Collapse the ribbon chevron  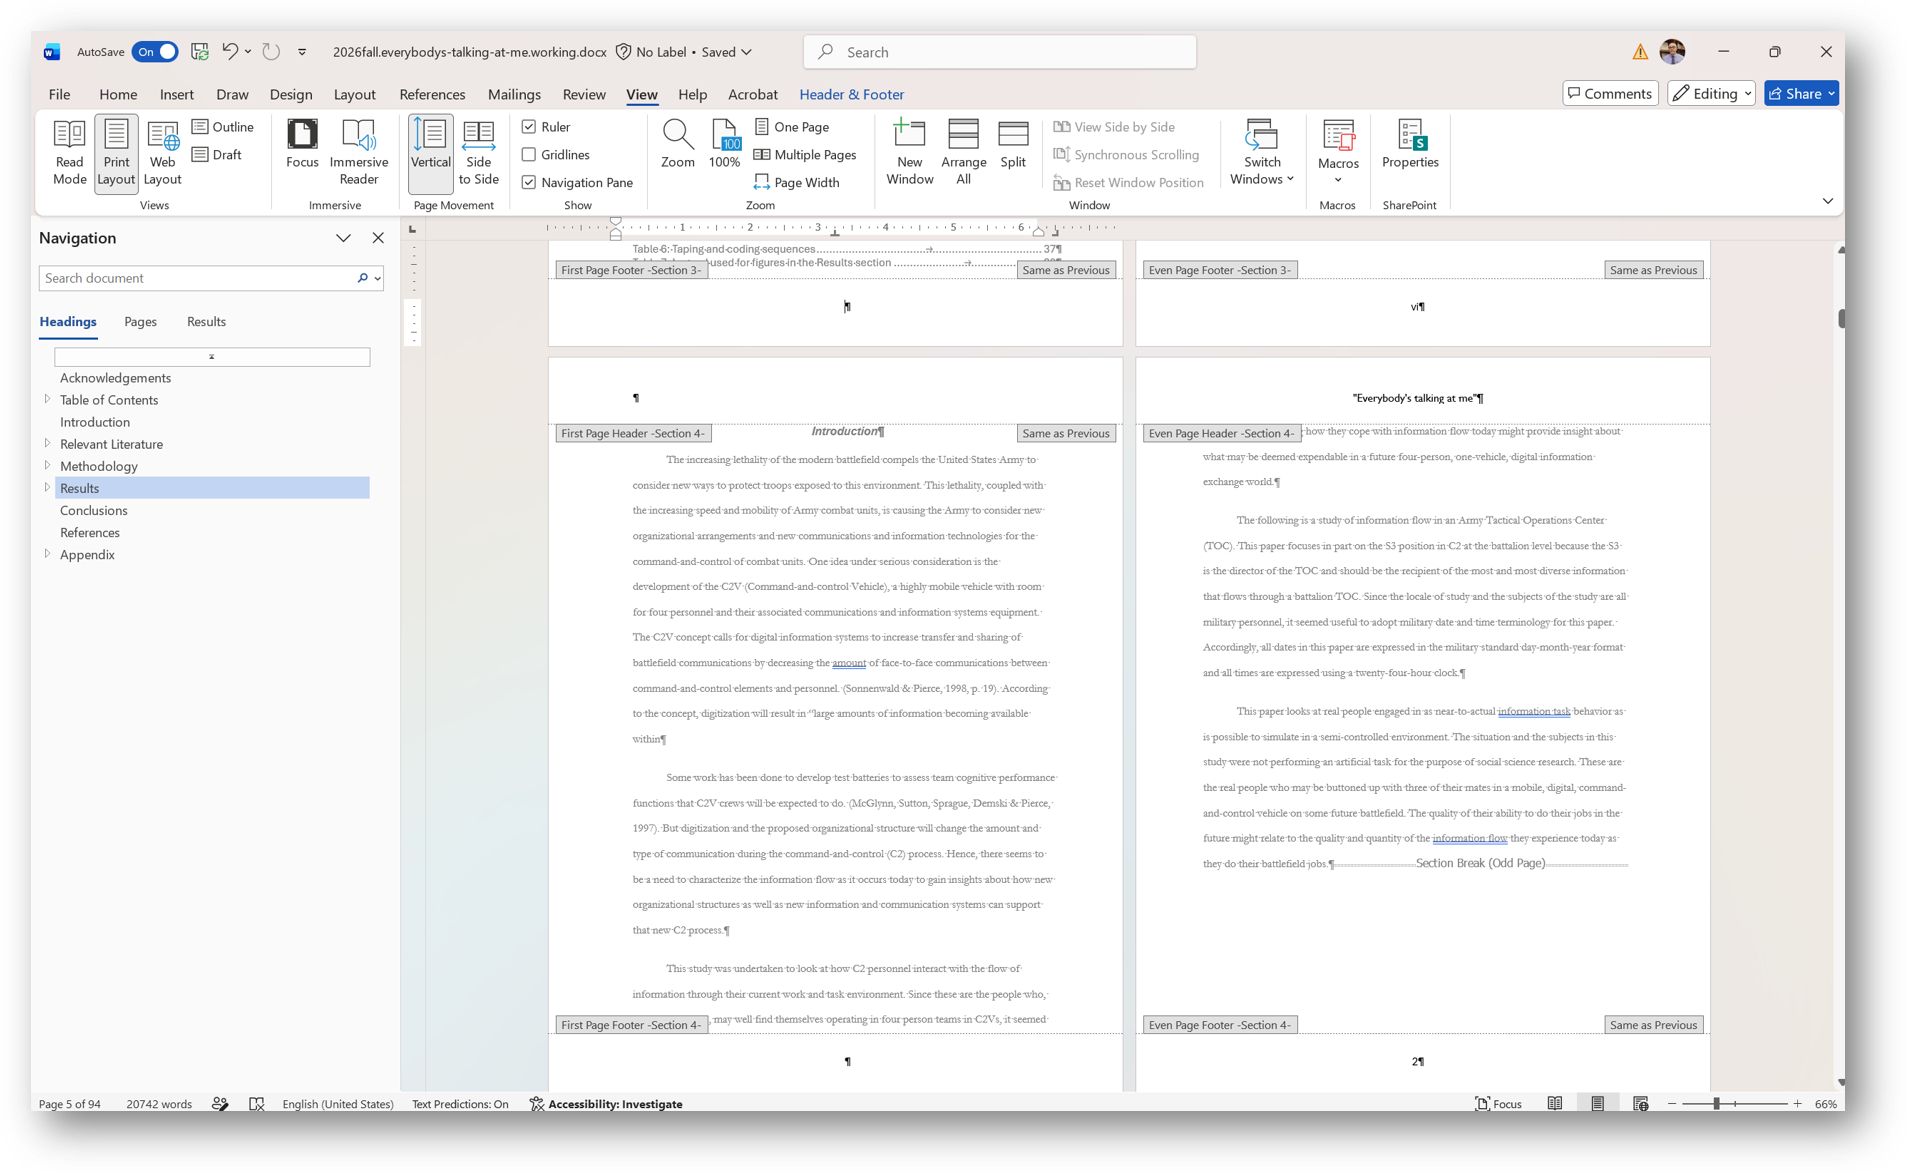(x=1827, y=201)
